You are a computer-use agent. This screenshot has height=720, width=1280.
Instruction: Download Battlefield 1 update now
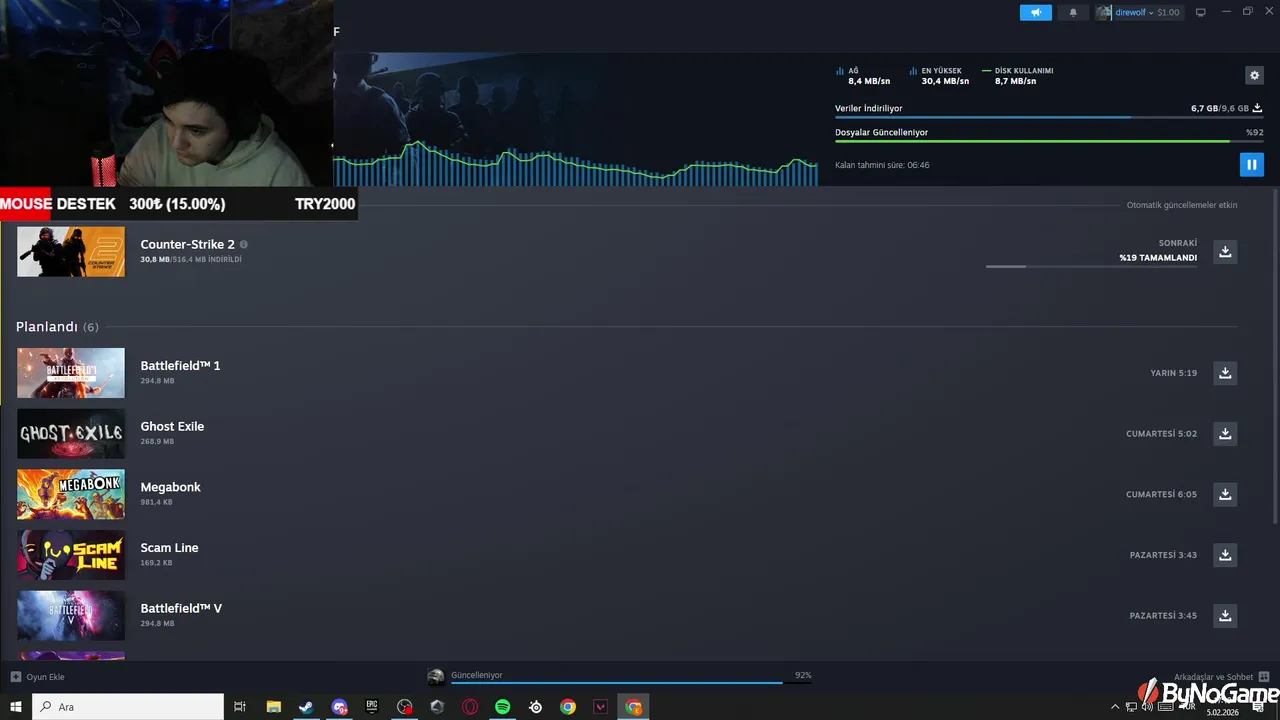(x=1225, y=373)
